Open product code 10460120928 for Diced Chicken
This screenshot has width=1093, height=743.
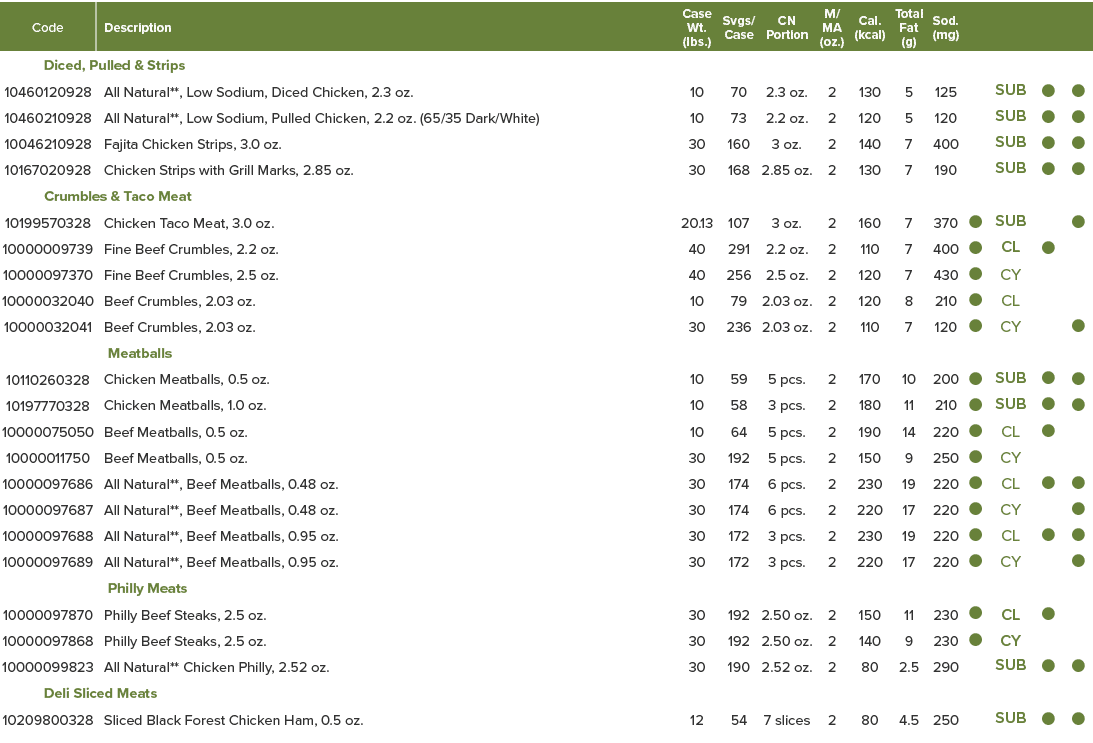47,92
